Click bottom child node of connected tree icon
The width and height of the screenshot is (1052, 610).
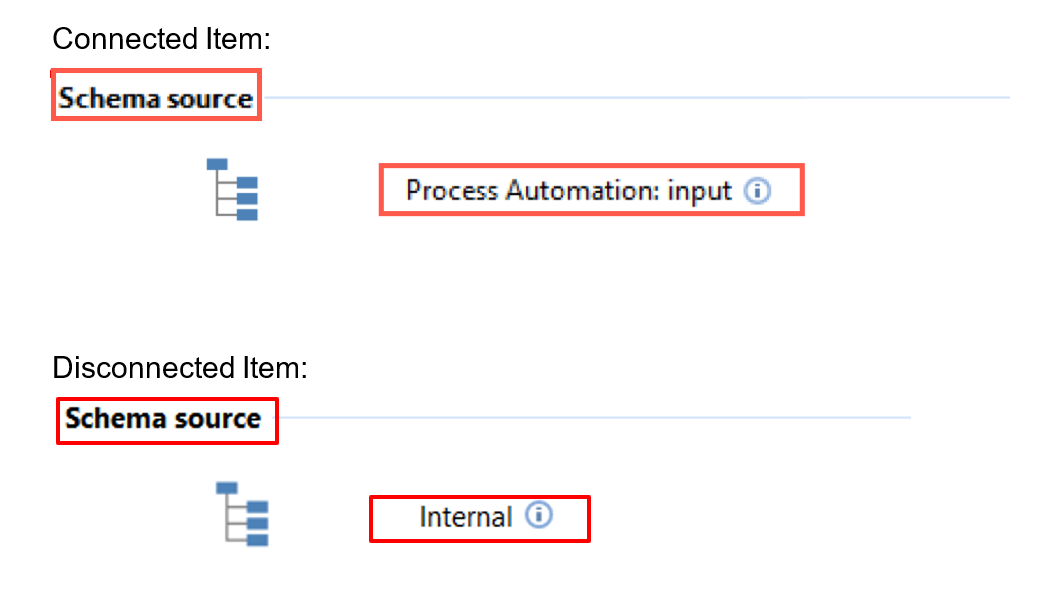(247, 215)
